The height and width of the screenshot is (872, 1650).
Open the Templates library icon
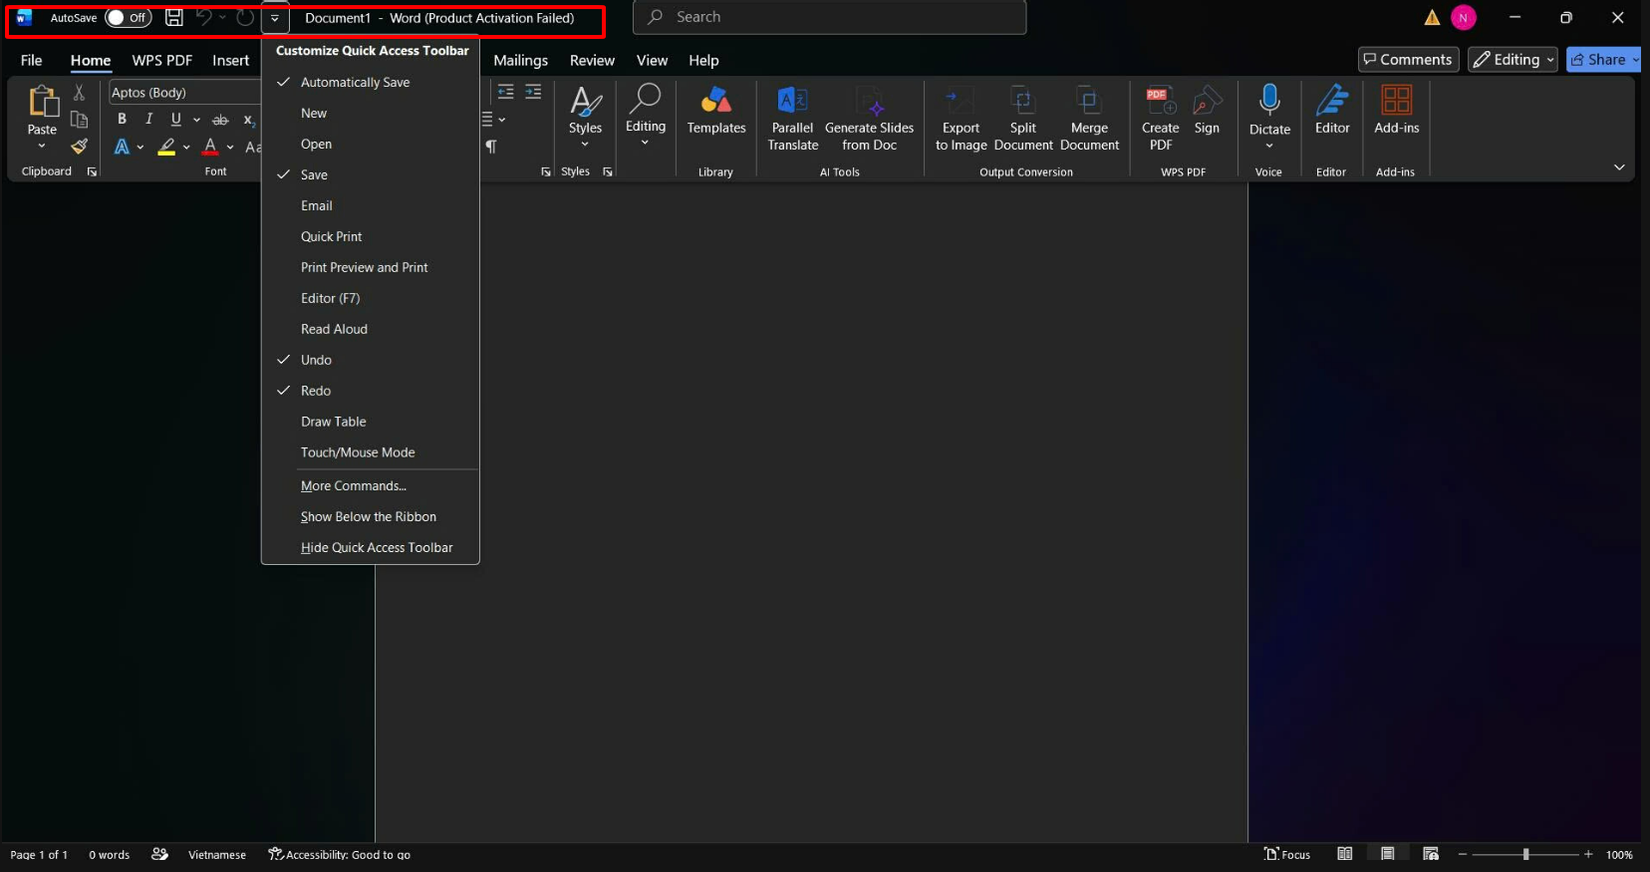716,111
